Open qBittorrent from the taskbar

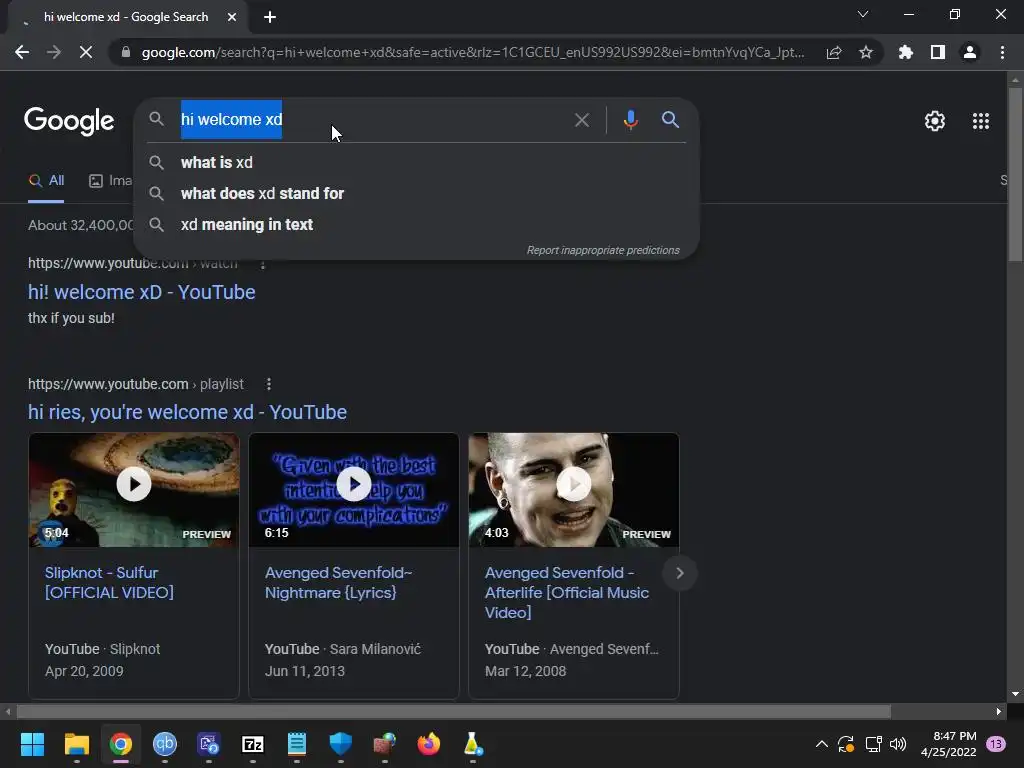165,744
